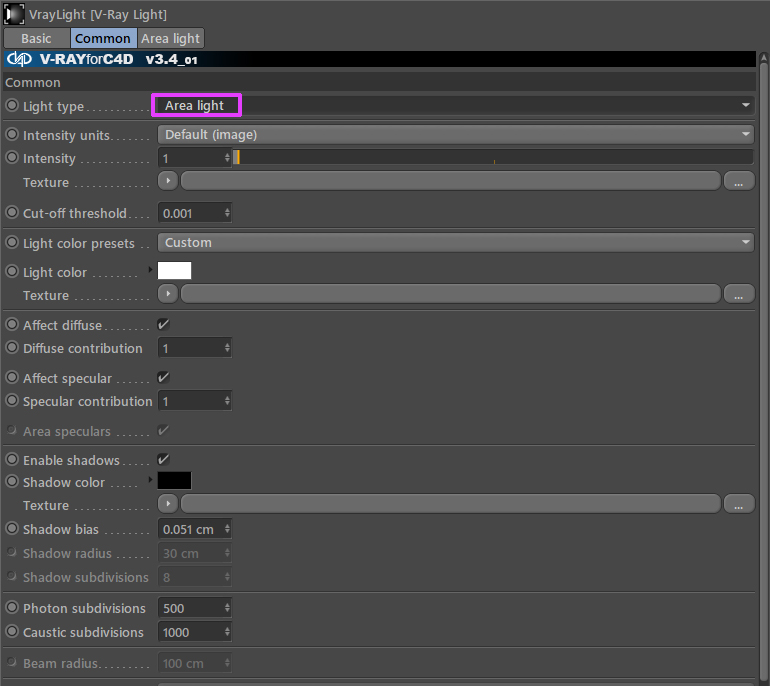Click the VrayLight object icon in header

(x=14, y=14)
